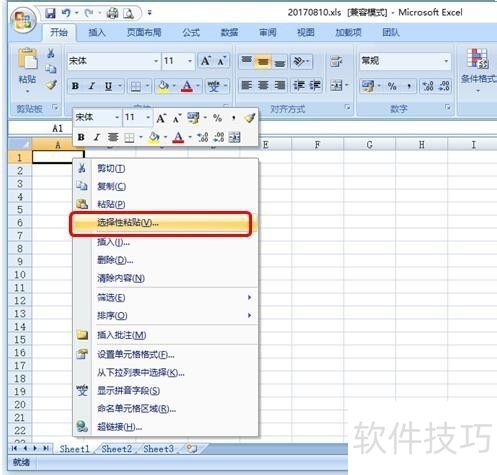Click bold in mini toolbar

coord(81,137)
